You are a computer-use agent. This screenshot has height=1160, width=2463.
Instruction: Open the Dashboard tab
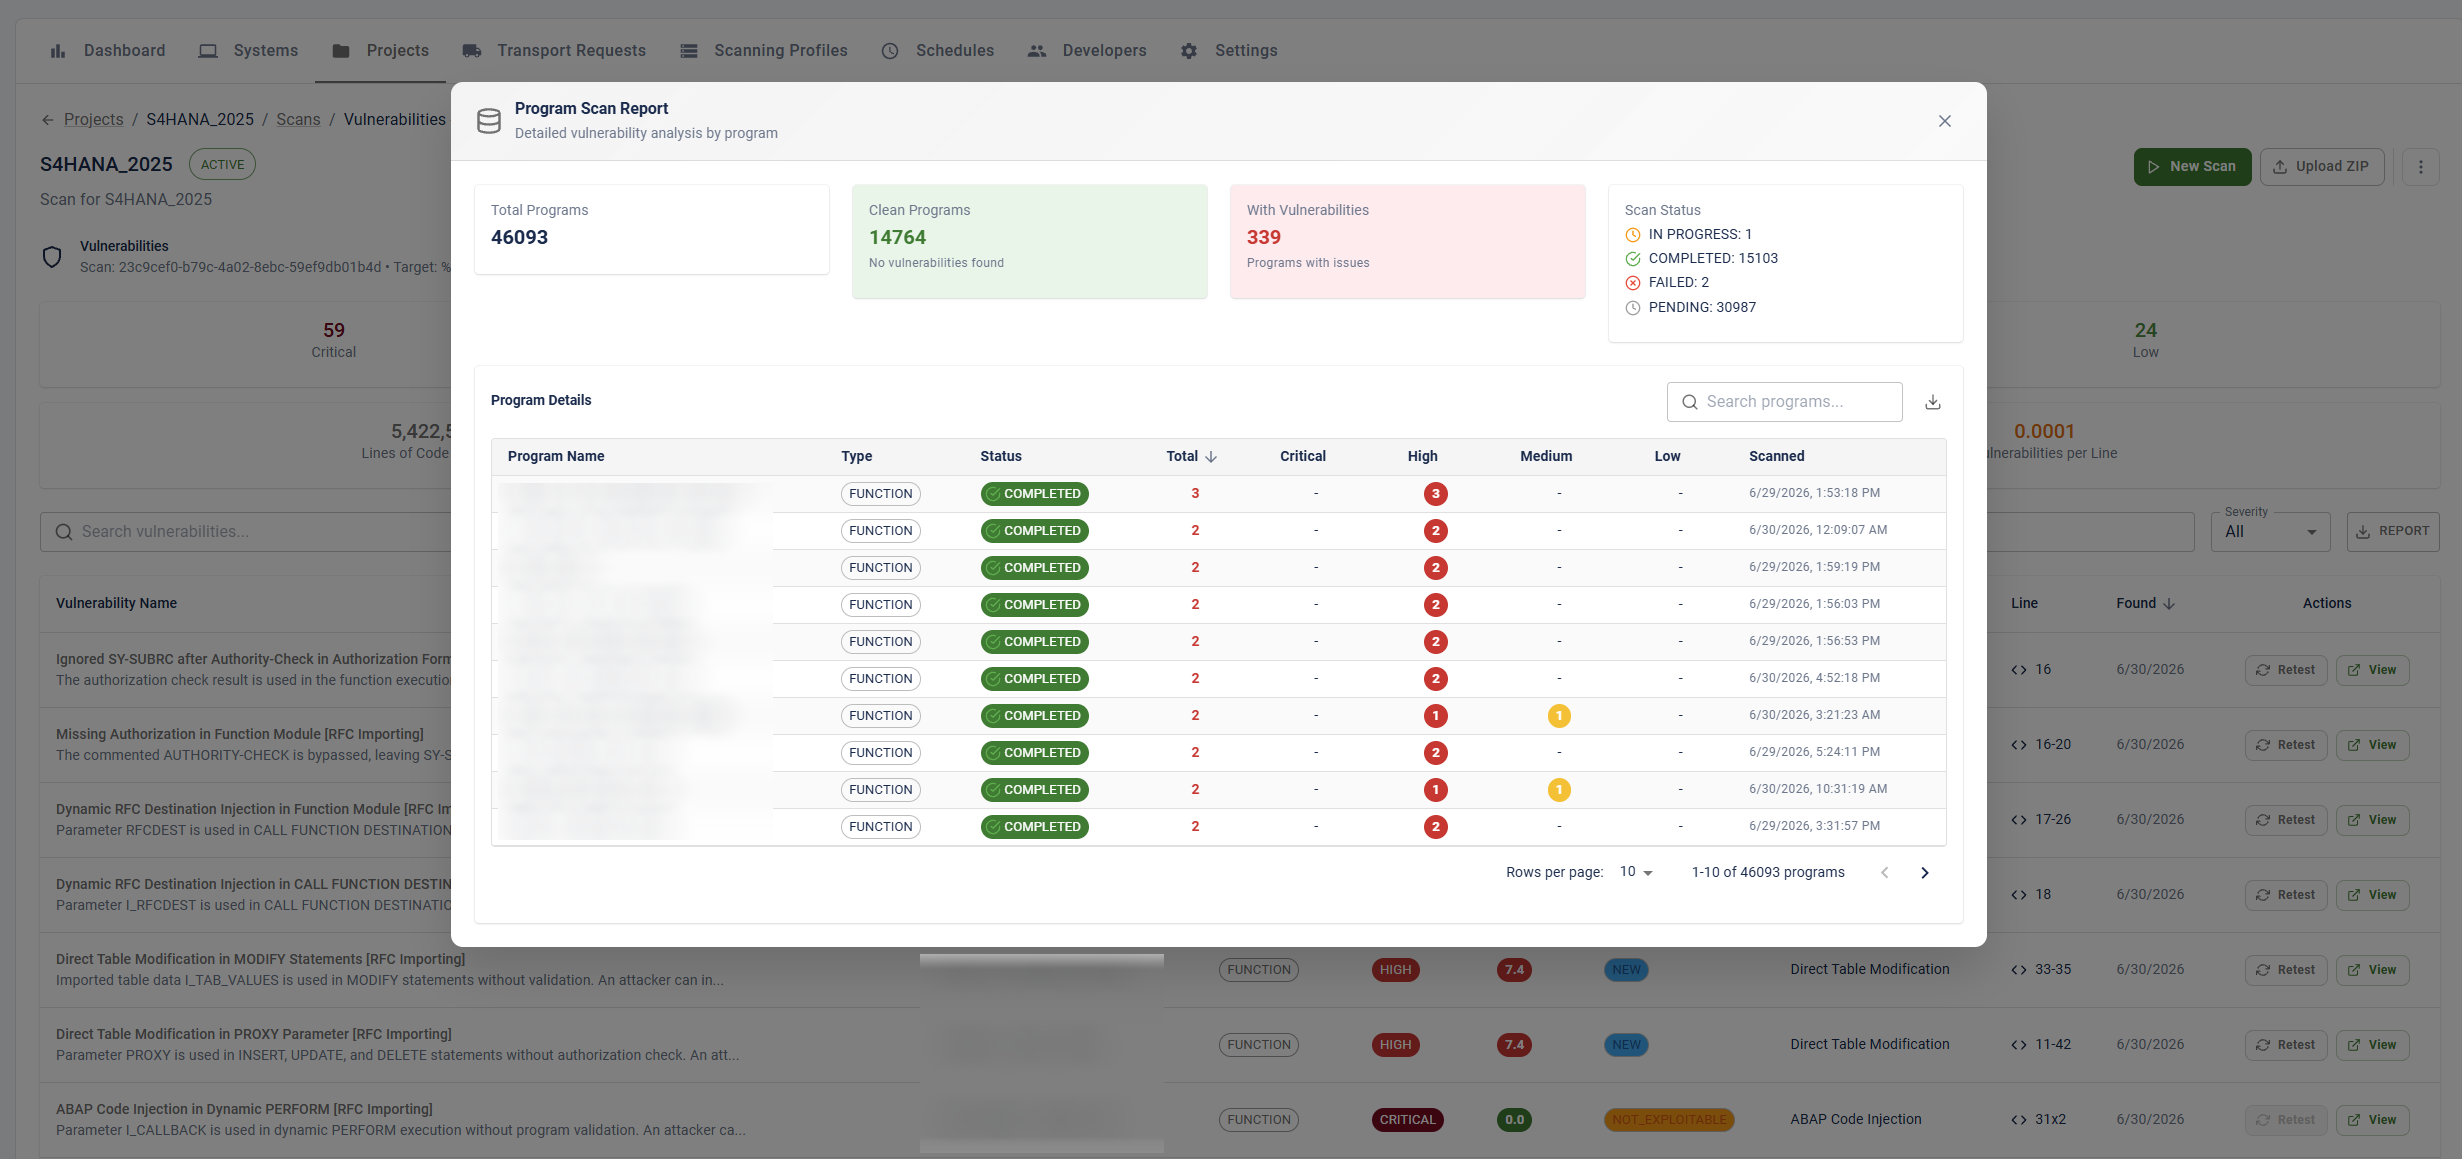click(107, 51)
